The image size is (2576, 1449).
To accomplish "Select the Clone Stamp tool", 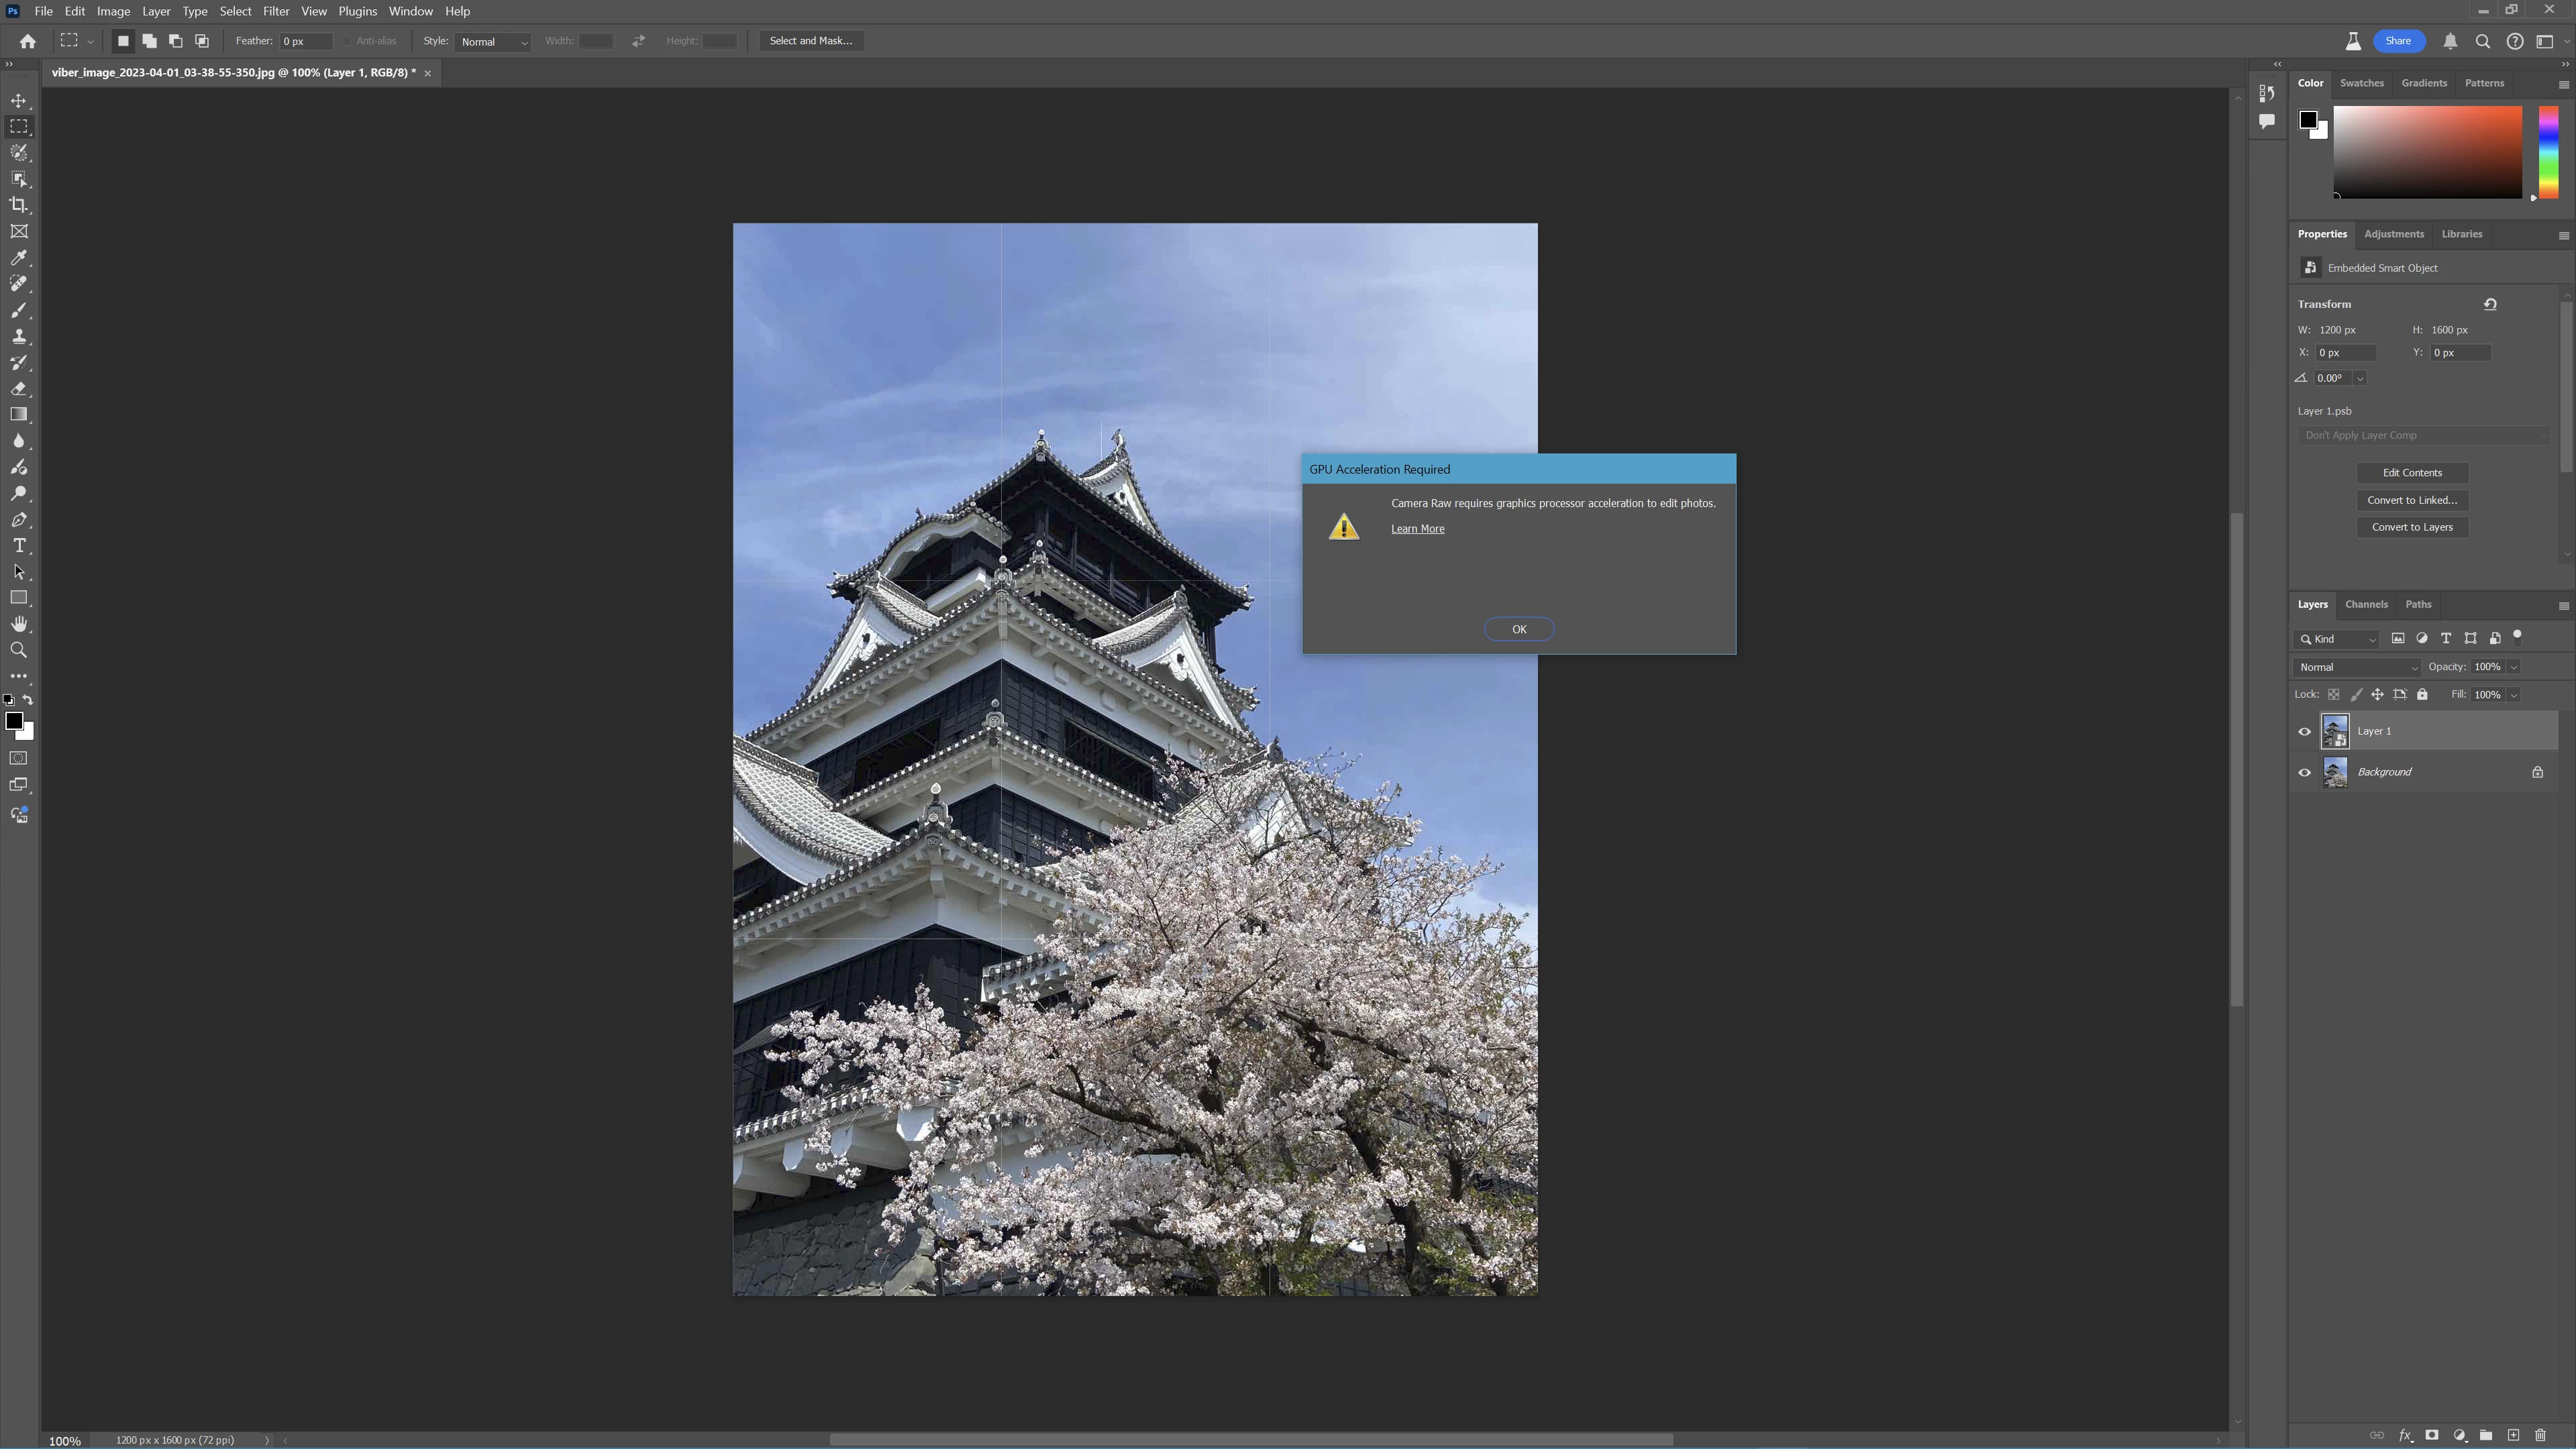I will (x=19, y=337).
